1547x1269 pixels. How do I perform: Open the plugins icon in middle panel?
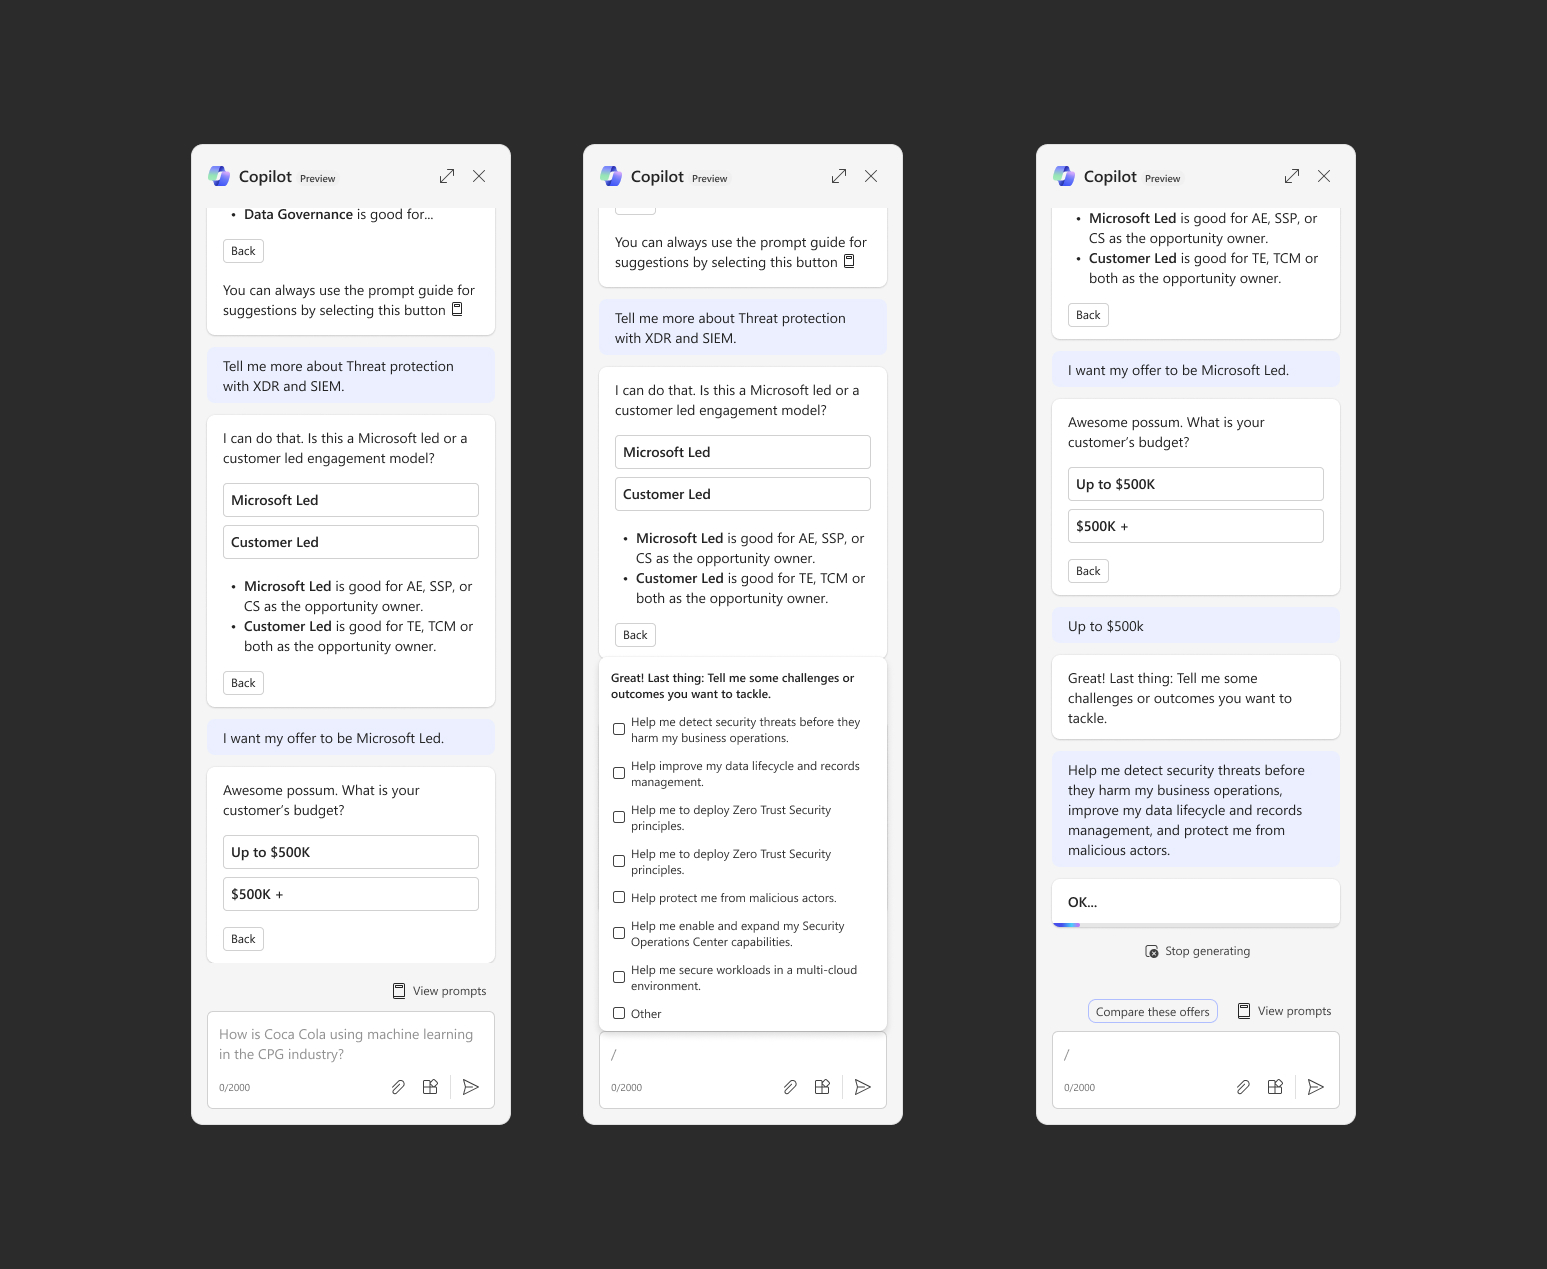click(822, 1087)
